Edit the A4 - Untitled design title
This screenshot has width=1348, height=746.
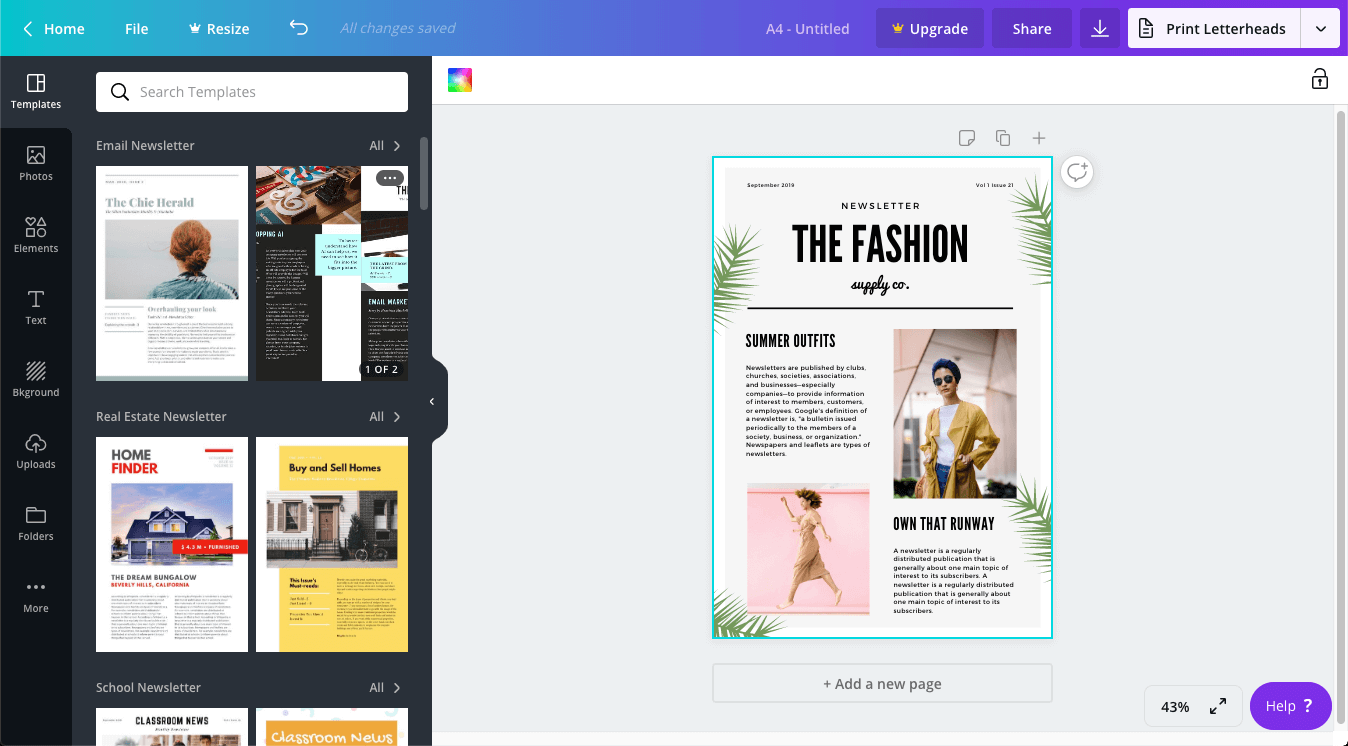808,28
